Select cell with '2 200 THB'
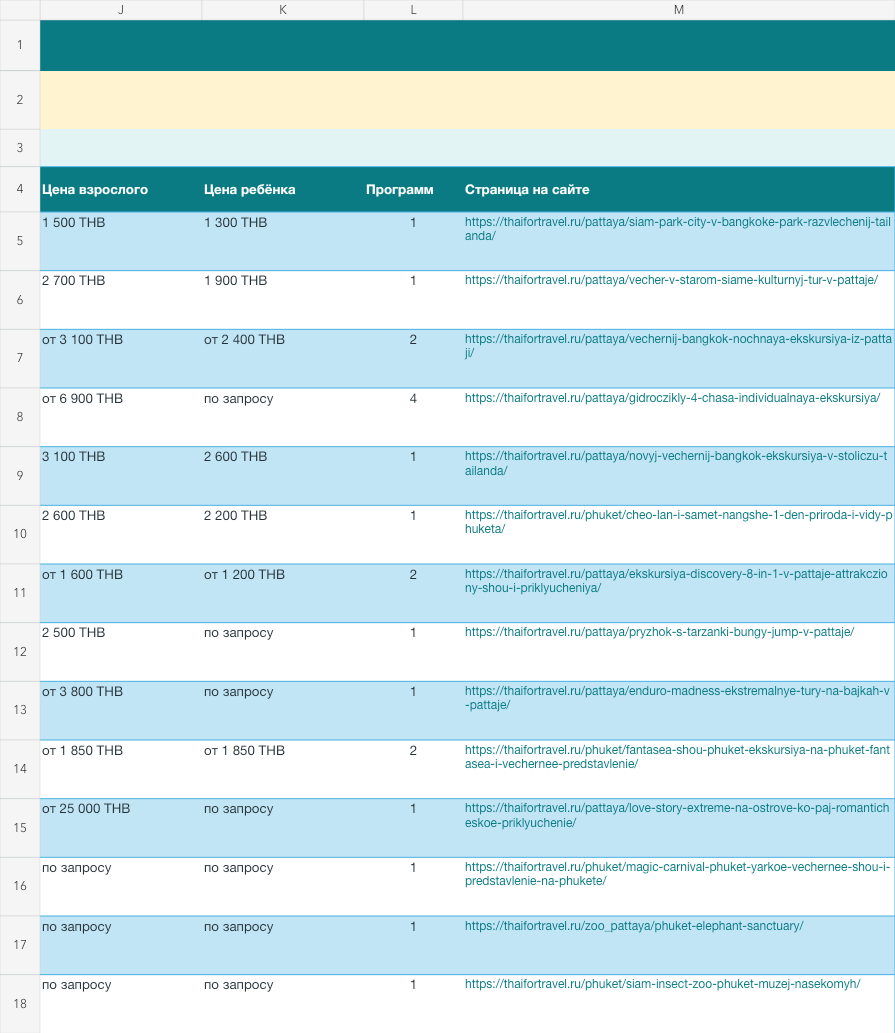The width and height of the screenshot is (895, 1033). coord(283,534)
